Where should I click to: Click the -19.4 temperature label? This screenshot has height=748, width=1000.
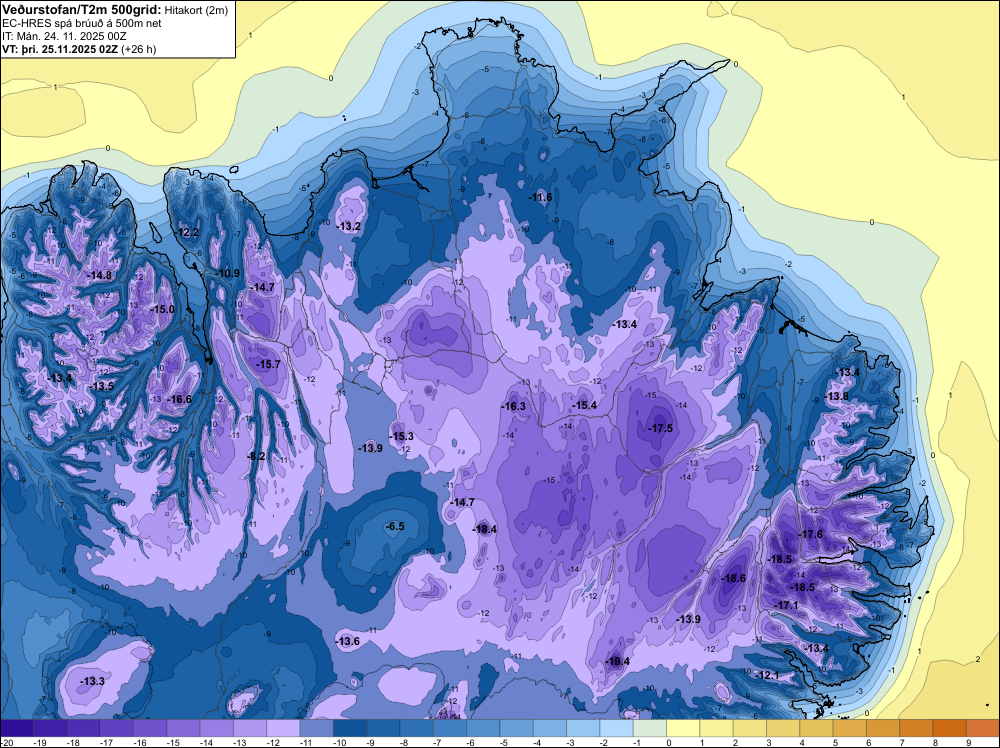pos(617,661)
